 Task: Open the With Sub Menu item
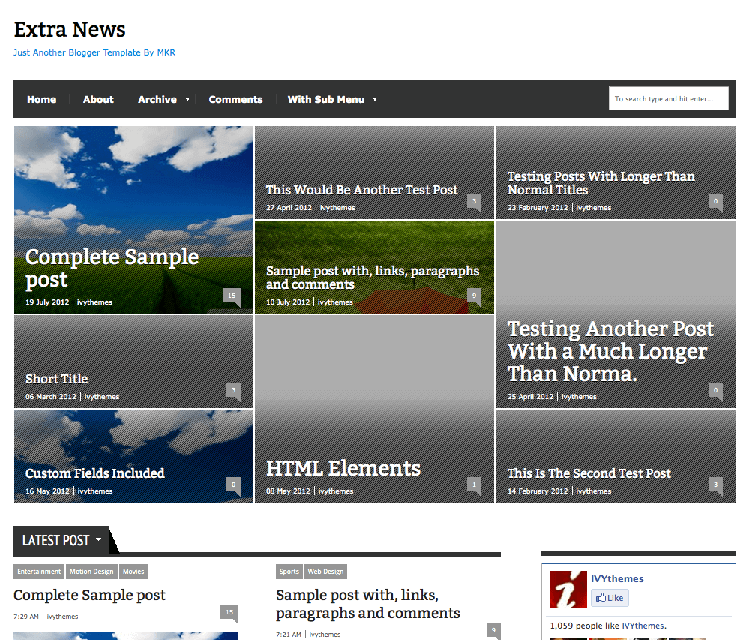pyautogui.click(x=326, y=99)
